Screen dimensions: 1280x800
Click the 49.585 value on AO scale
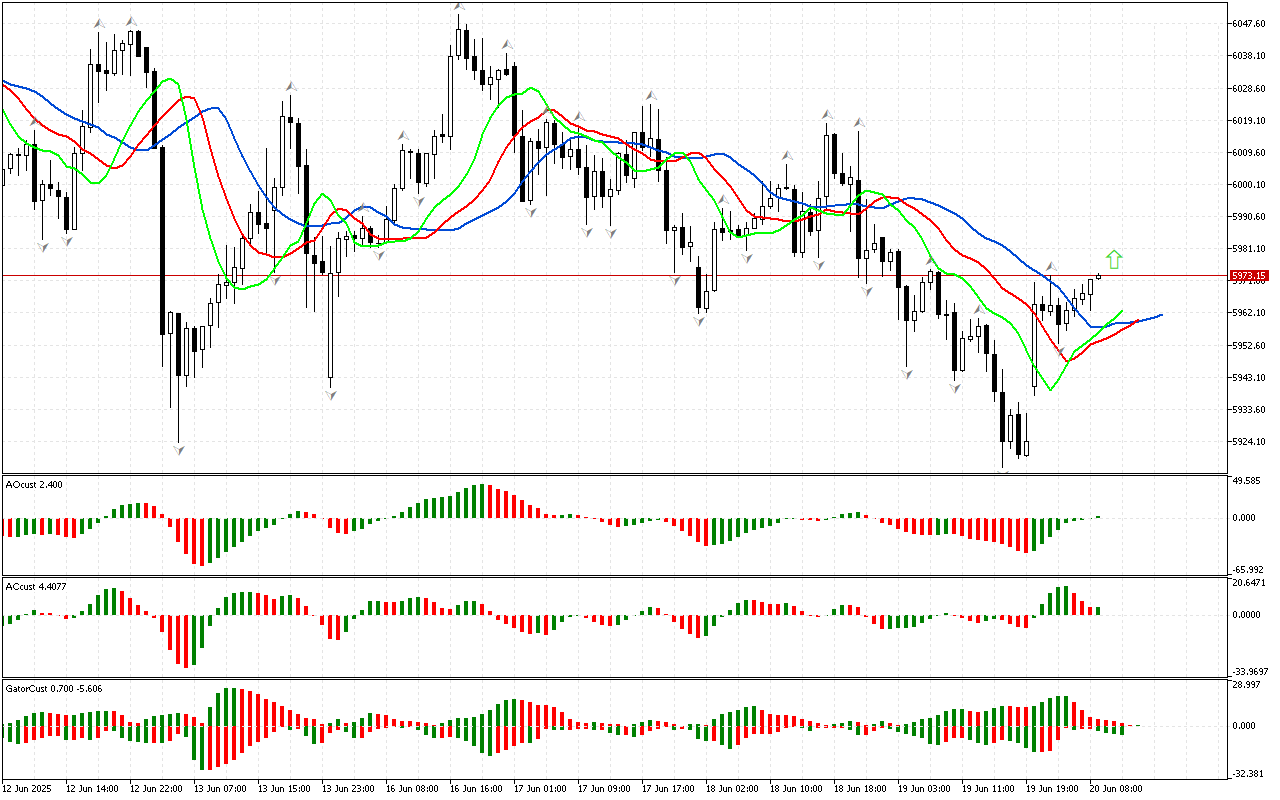pos(1246,482)
